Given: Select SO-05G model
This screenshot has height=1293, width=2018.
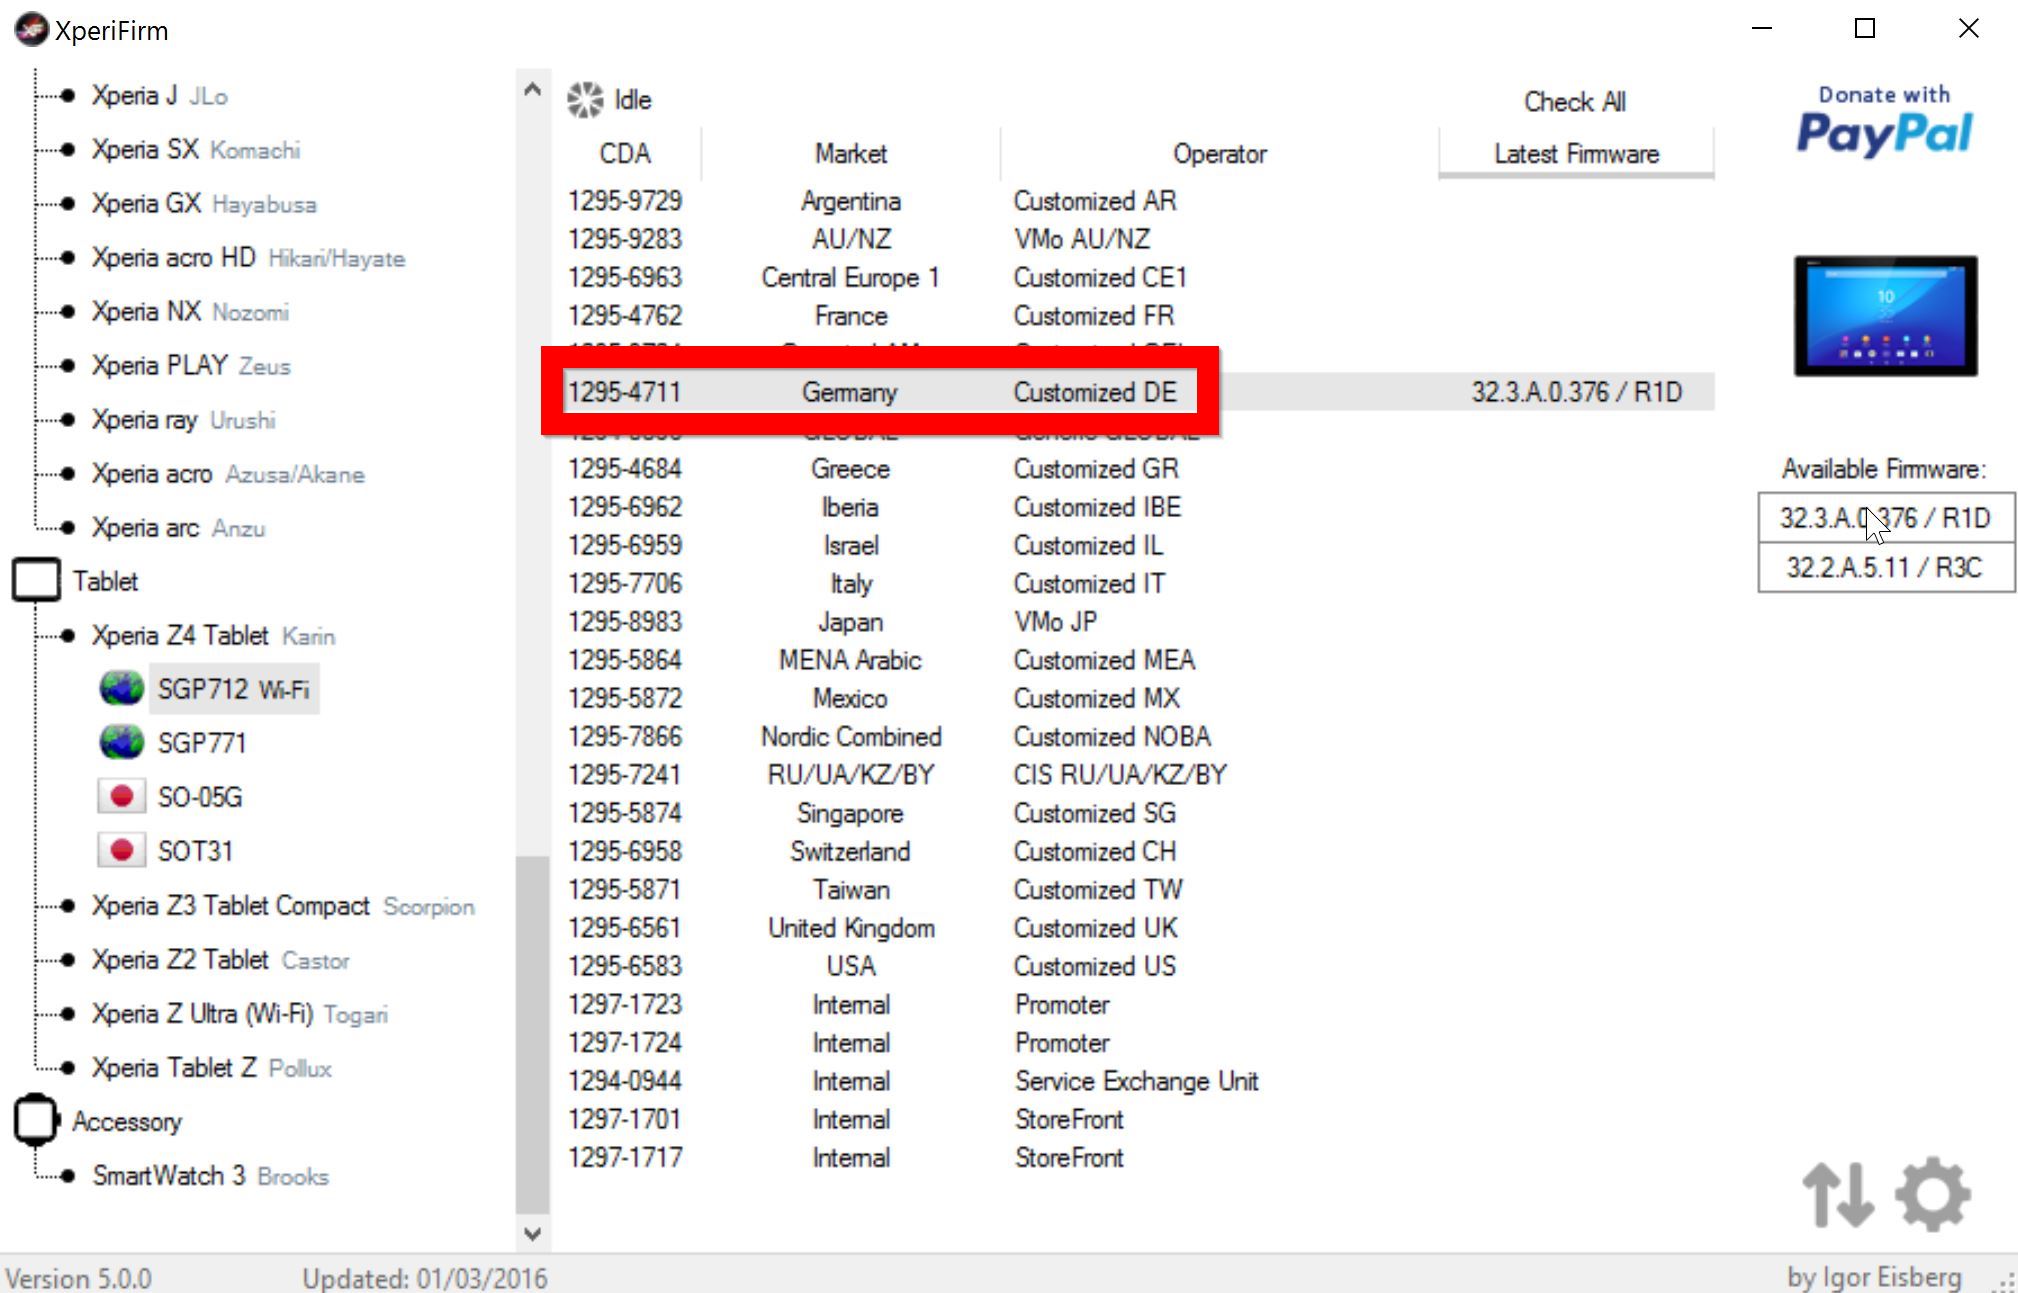Looking at the screenshot, I should pos(200,797).
